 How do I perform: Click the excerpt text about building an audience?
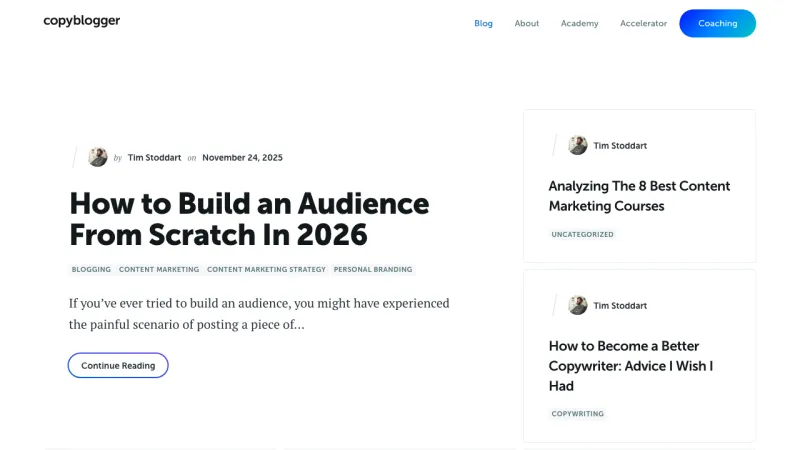(x=259, y=314)
